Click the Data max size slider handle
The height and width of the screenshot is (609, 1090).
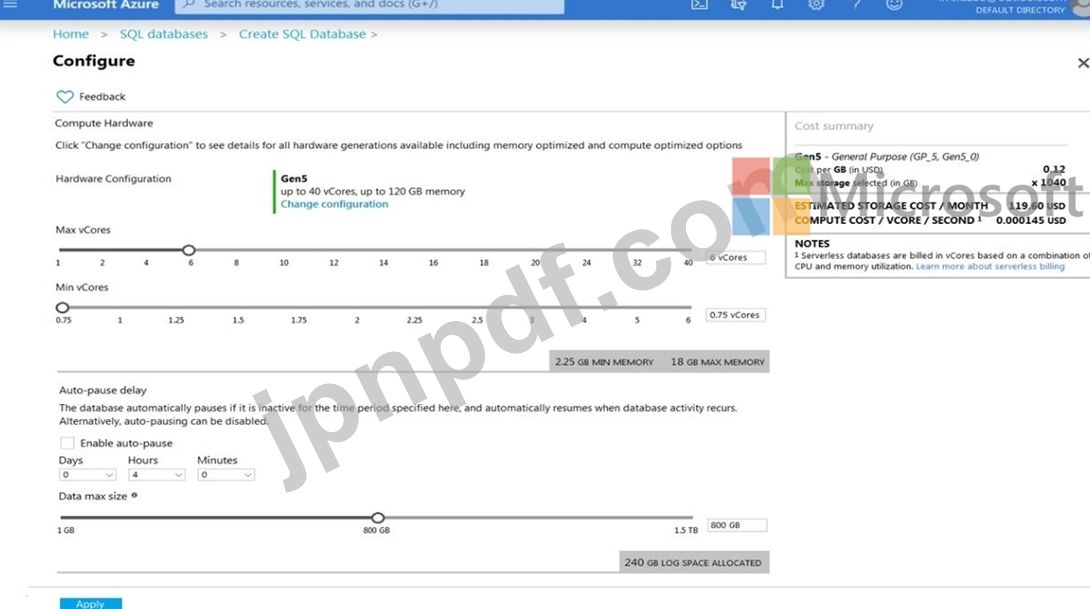click(377, 518)
